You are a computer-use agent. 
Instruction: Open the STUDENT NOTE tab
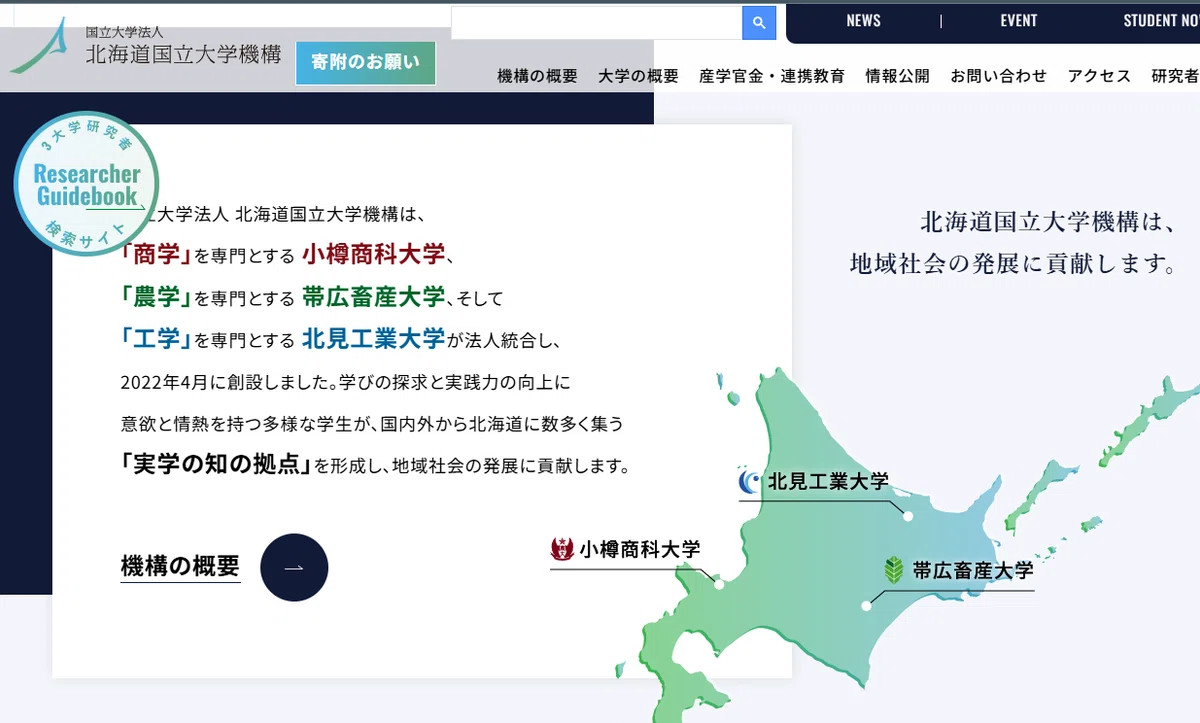tap(1161, 21)
